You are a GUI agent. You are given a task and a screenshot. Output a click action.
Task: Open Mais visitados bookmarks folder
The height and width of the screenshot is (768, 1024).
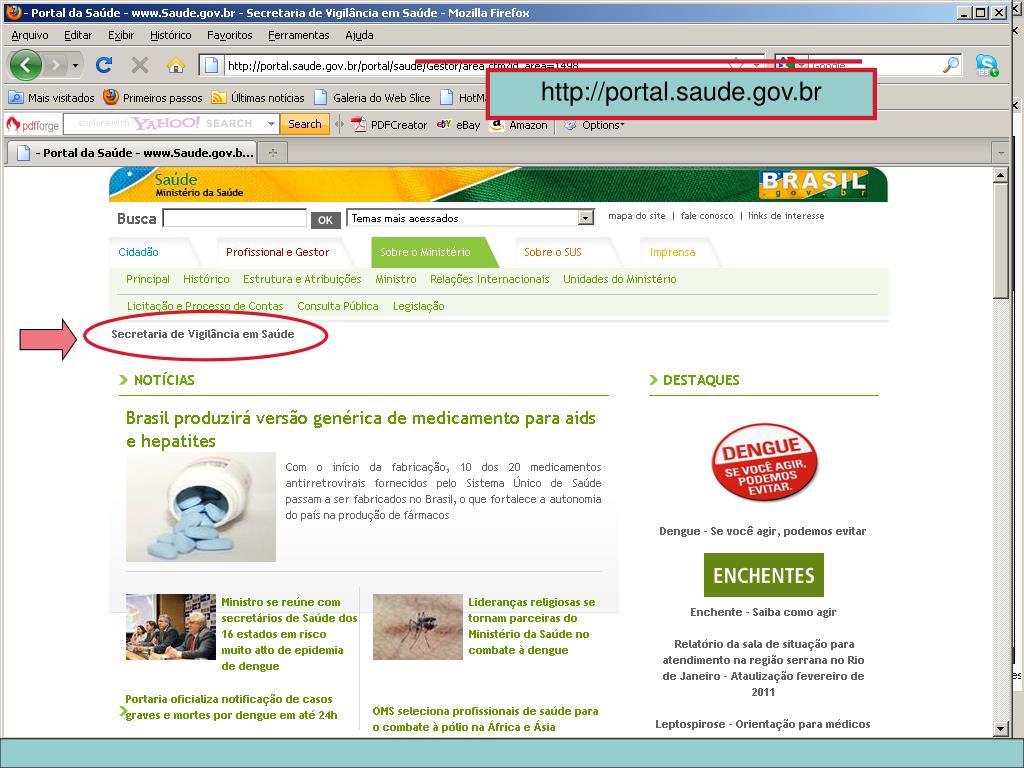tap(52, 98)
